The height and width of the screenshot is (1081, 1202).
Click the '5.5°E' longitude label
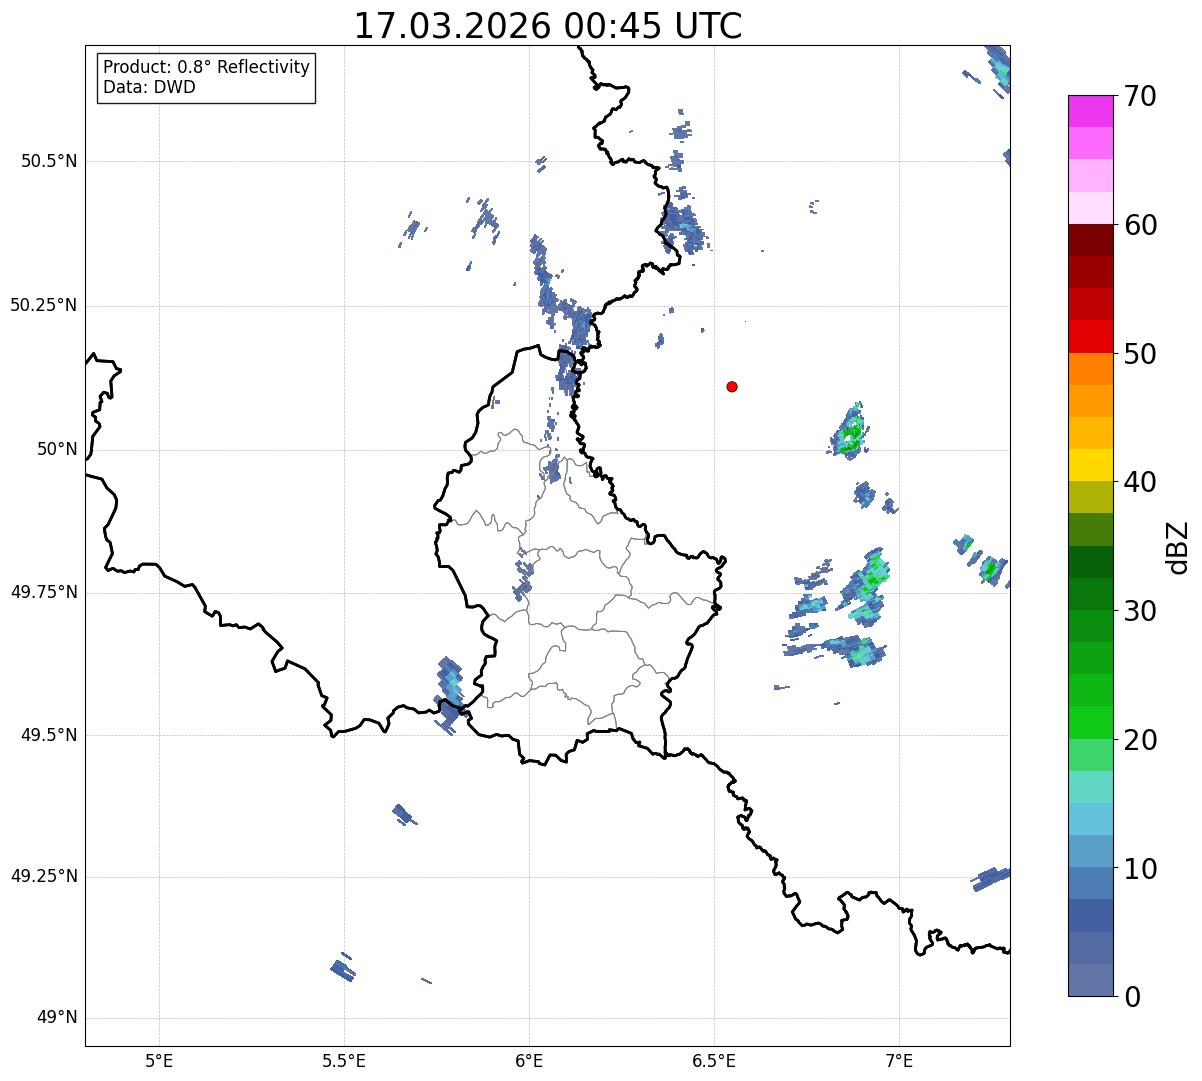click(x=344, y=1060)
